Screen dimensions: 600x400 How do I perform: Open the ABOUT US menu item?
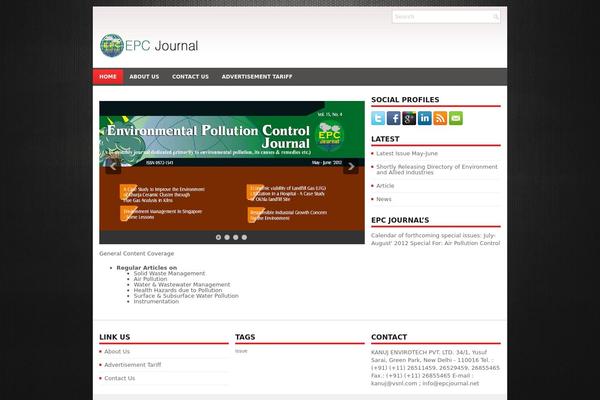click(144, 77)
